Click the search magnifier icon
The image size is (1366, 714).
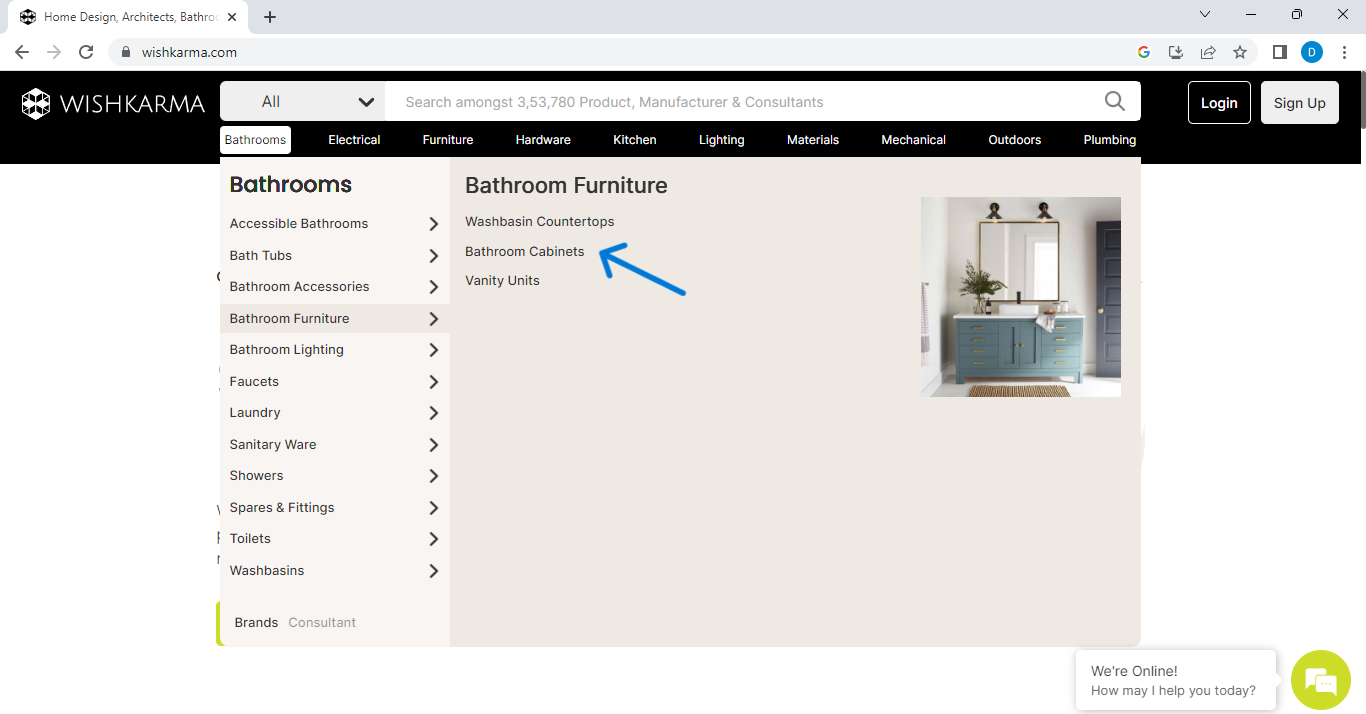1114,101
